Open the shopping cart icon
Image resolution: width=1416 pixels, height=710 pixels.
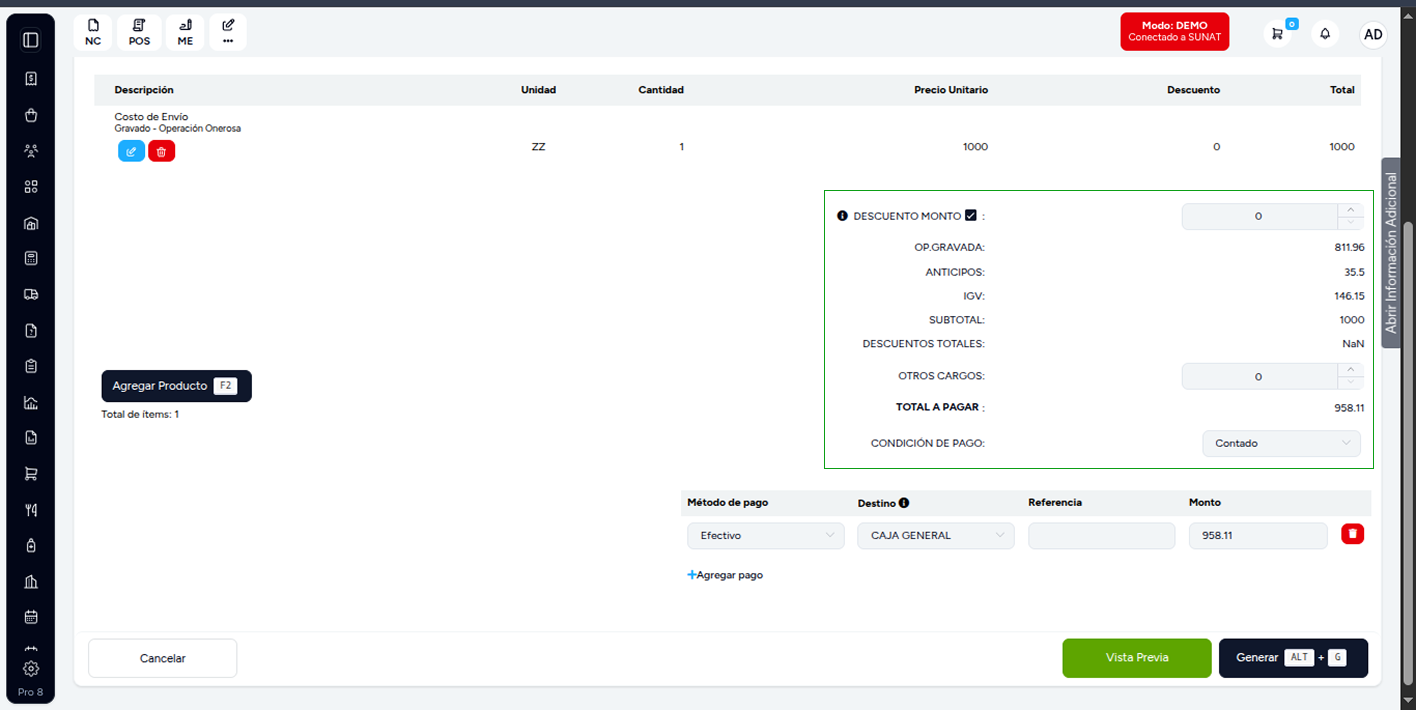click(1277, 33)
